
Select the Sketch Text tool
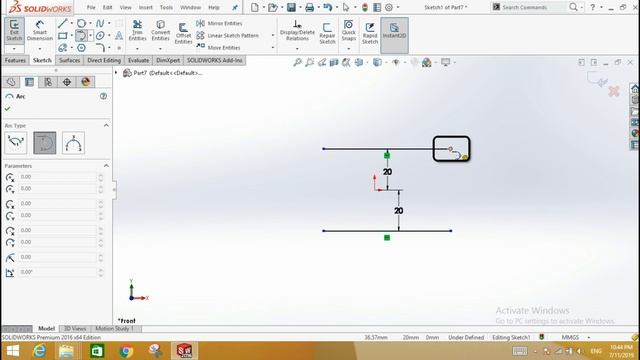click(x=119, y=36)
